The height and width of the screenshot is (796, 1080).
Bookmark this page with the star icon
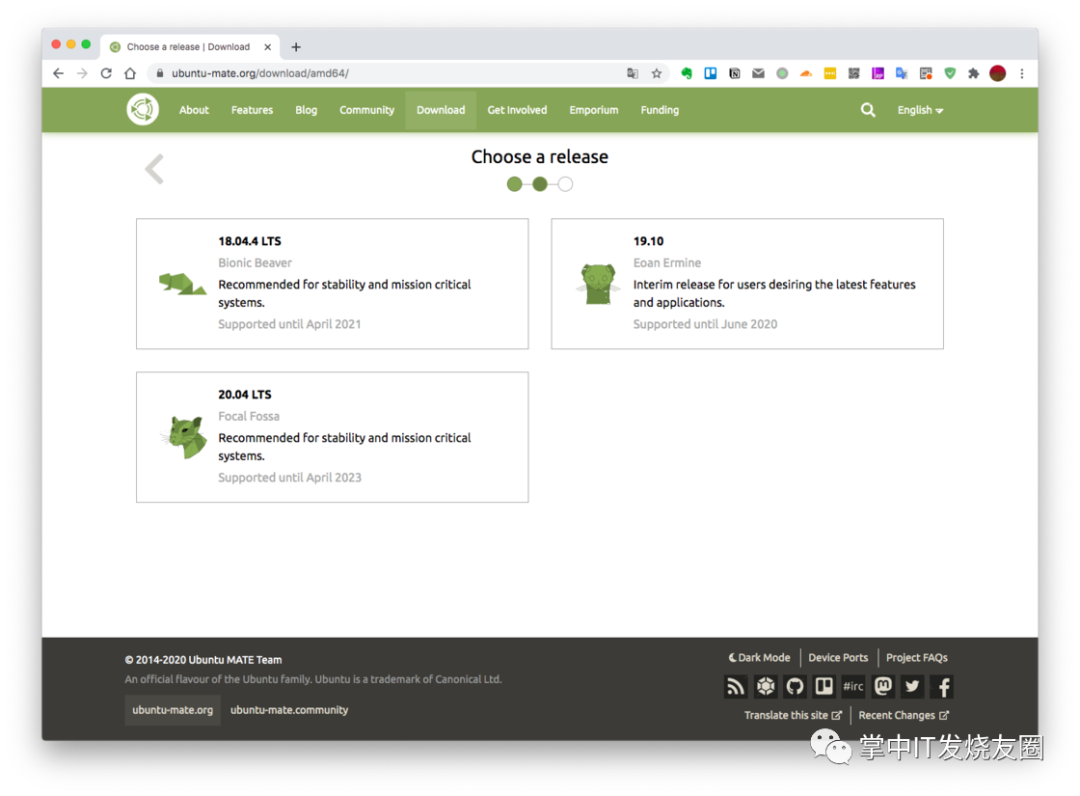coord(656,73)
